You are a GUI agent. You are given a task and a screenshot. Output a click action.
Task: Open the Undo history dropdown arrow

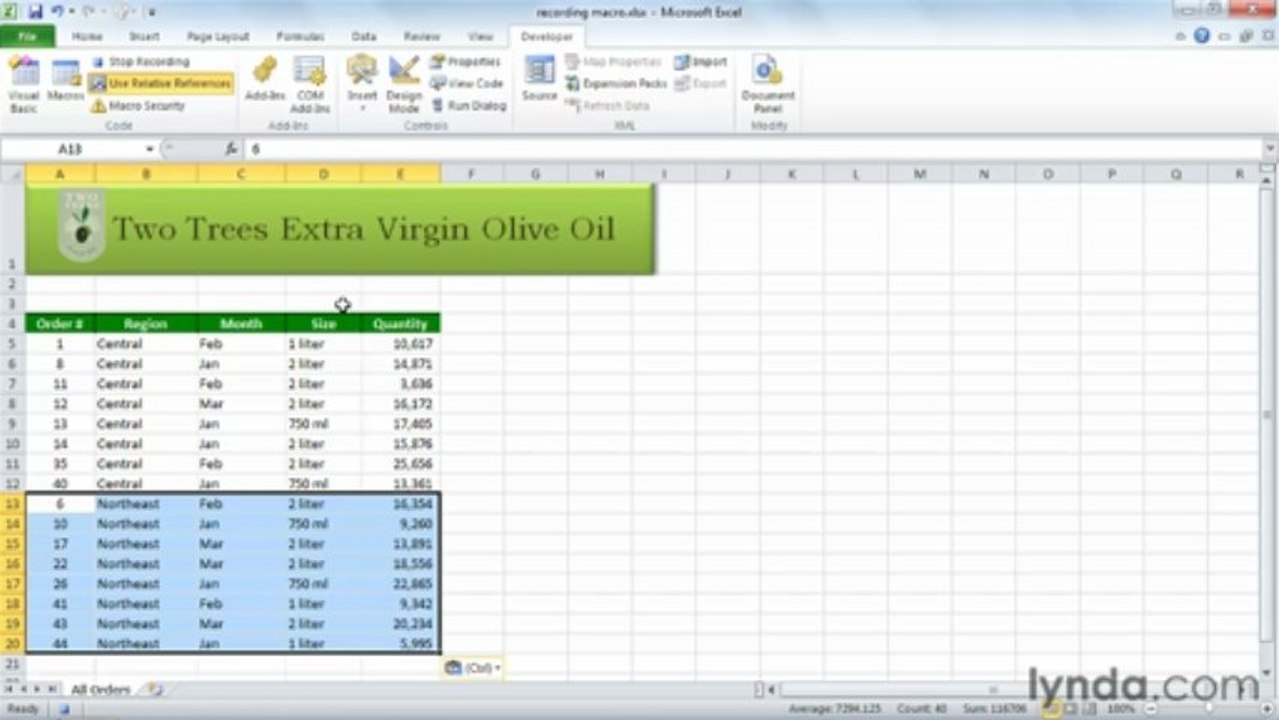tap(70, 12)
